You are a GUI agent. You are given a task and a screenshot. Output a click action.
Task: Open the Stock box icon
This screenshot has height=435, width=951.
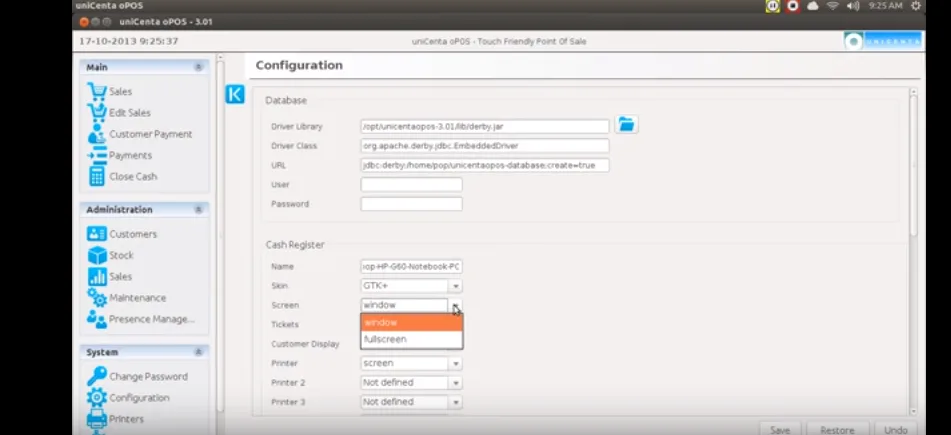(x=96, y=255)
